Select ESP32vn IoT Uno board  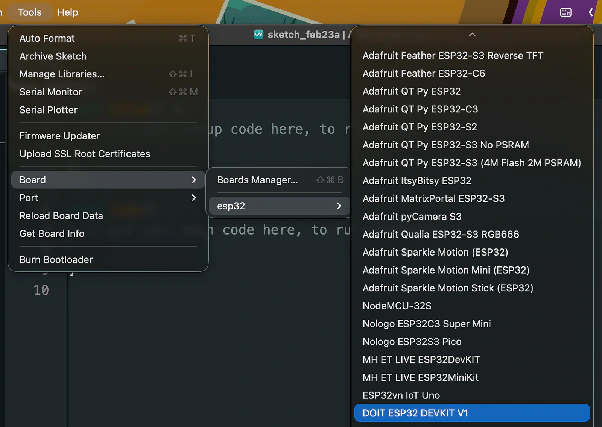click(472, 396)
